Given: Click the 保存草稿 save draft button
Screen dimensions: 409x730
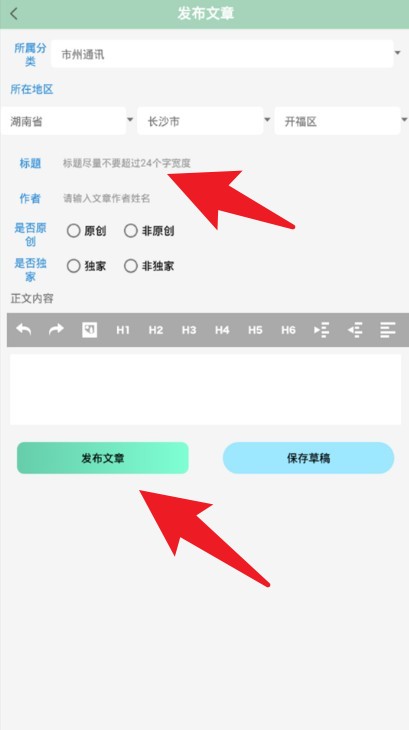Looking at the screenshot, I should click(308, 458).
